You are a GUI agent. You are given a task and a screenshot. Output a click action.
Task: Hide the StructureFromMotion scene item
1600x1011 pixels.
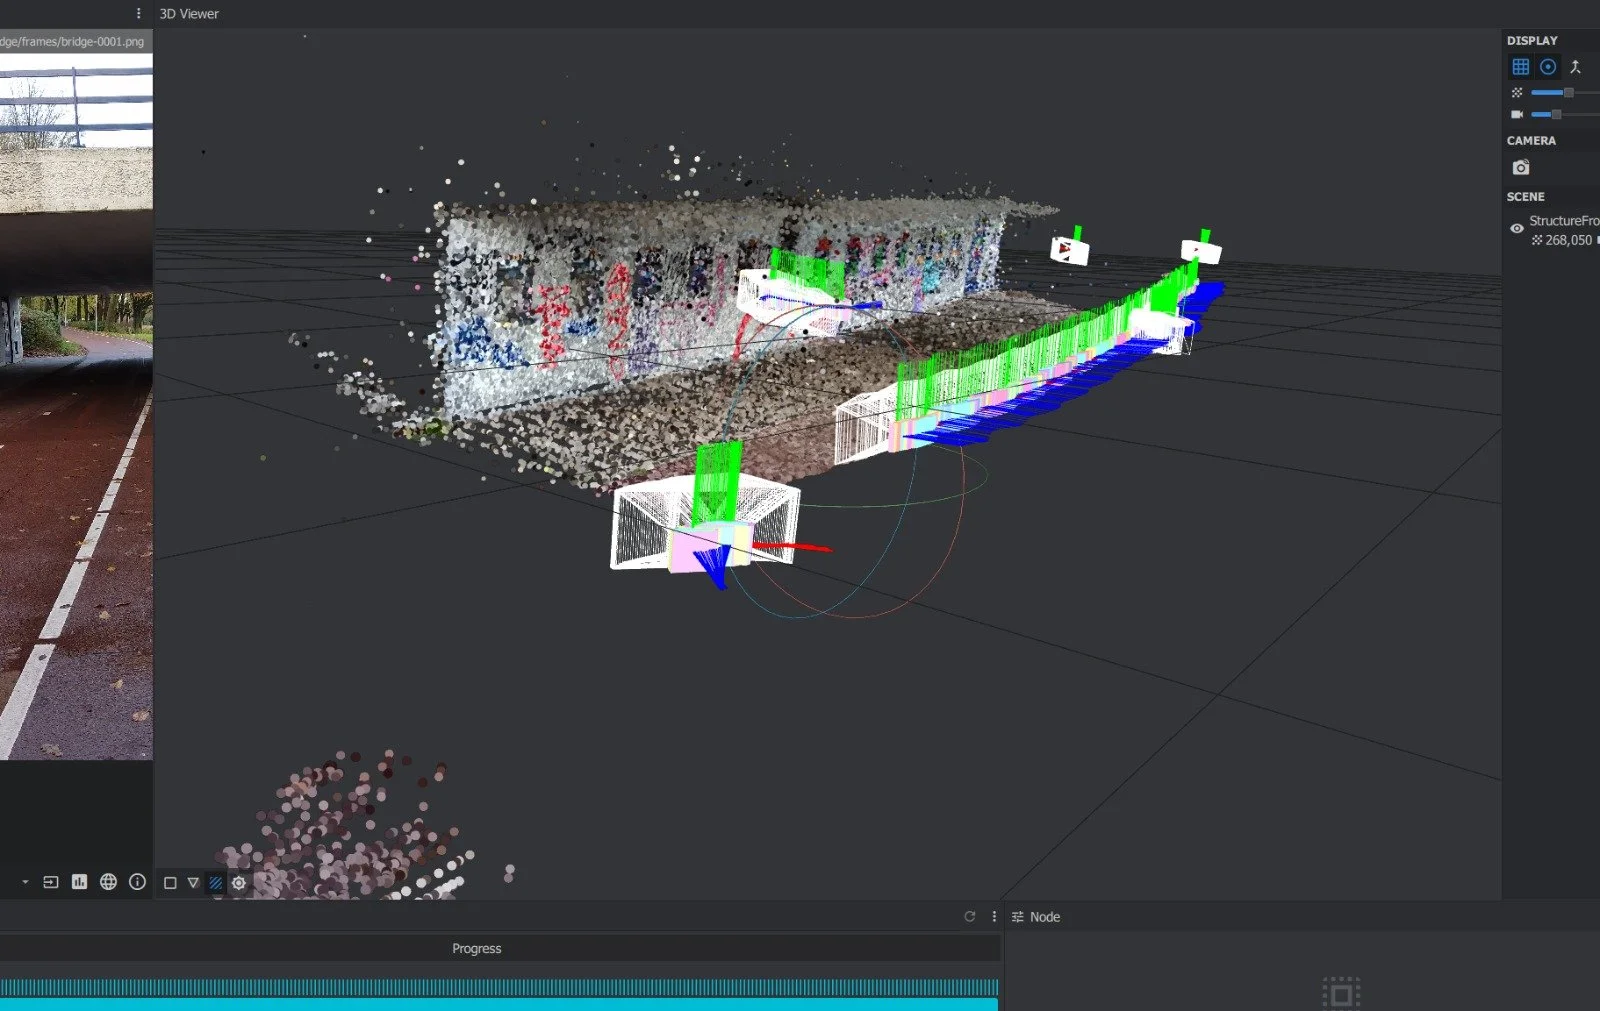coord(1517,228)
